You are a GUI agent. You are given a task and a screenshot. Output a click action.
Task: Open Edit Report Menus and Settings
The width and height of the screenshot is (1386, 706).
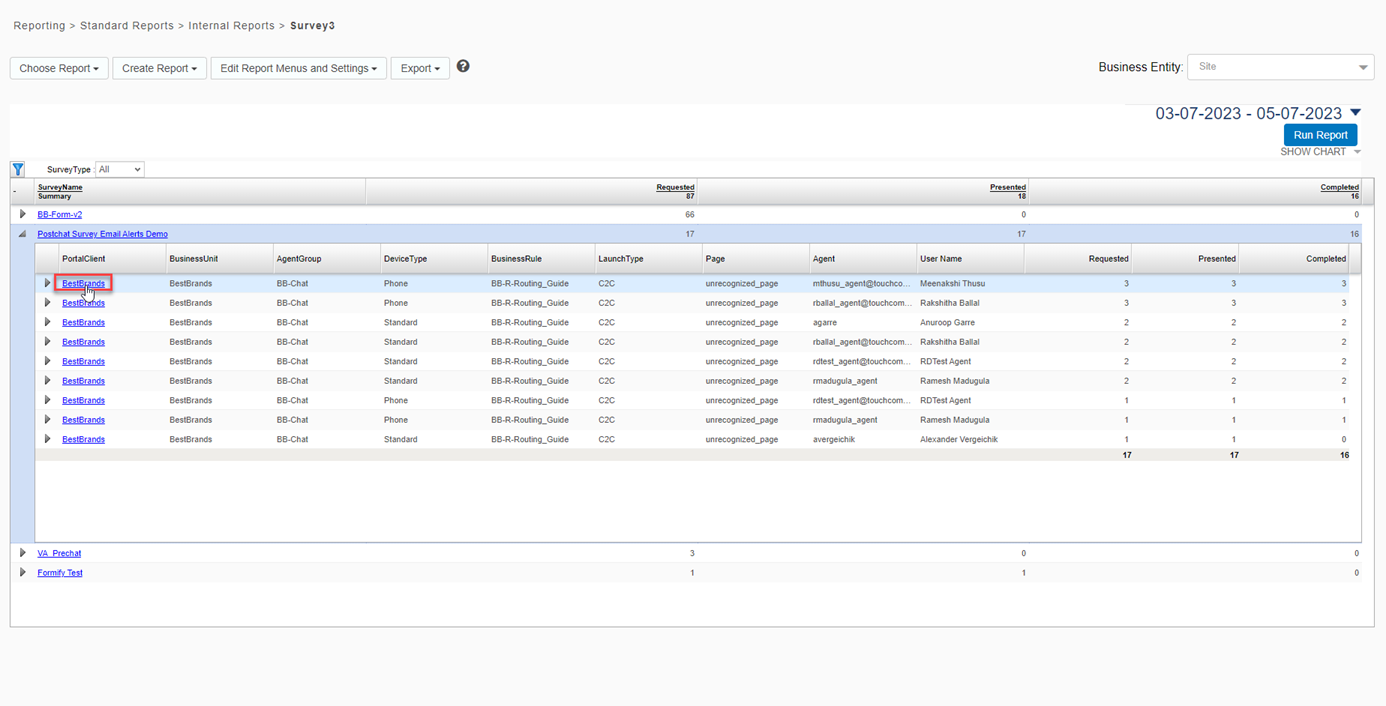point(298,68)
